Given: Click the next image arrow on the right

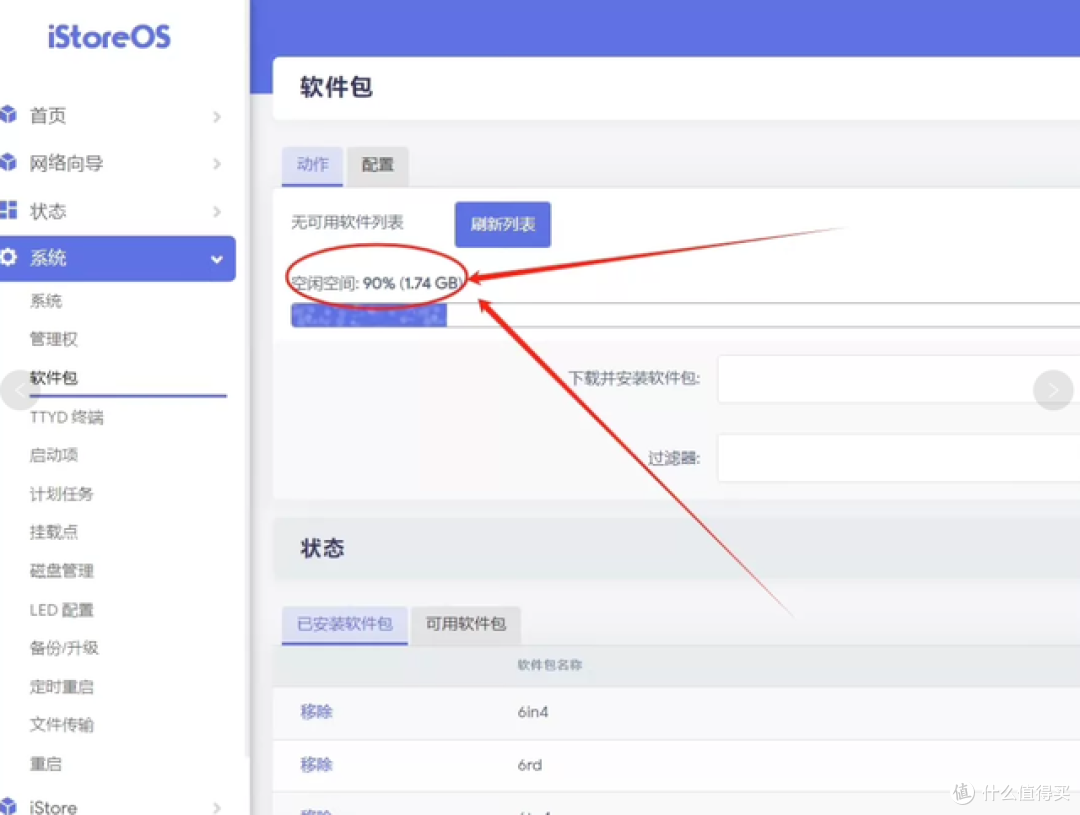Looking at the screenshot, I should (x=1053, y=390).
